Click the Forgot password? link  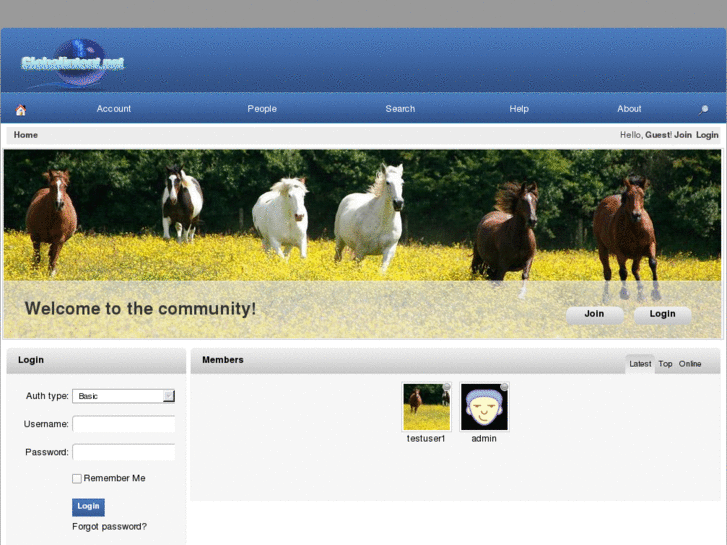109,526
